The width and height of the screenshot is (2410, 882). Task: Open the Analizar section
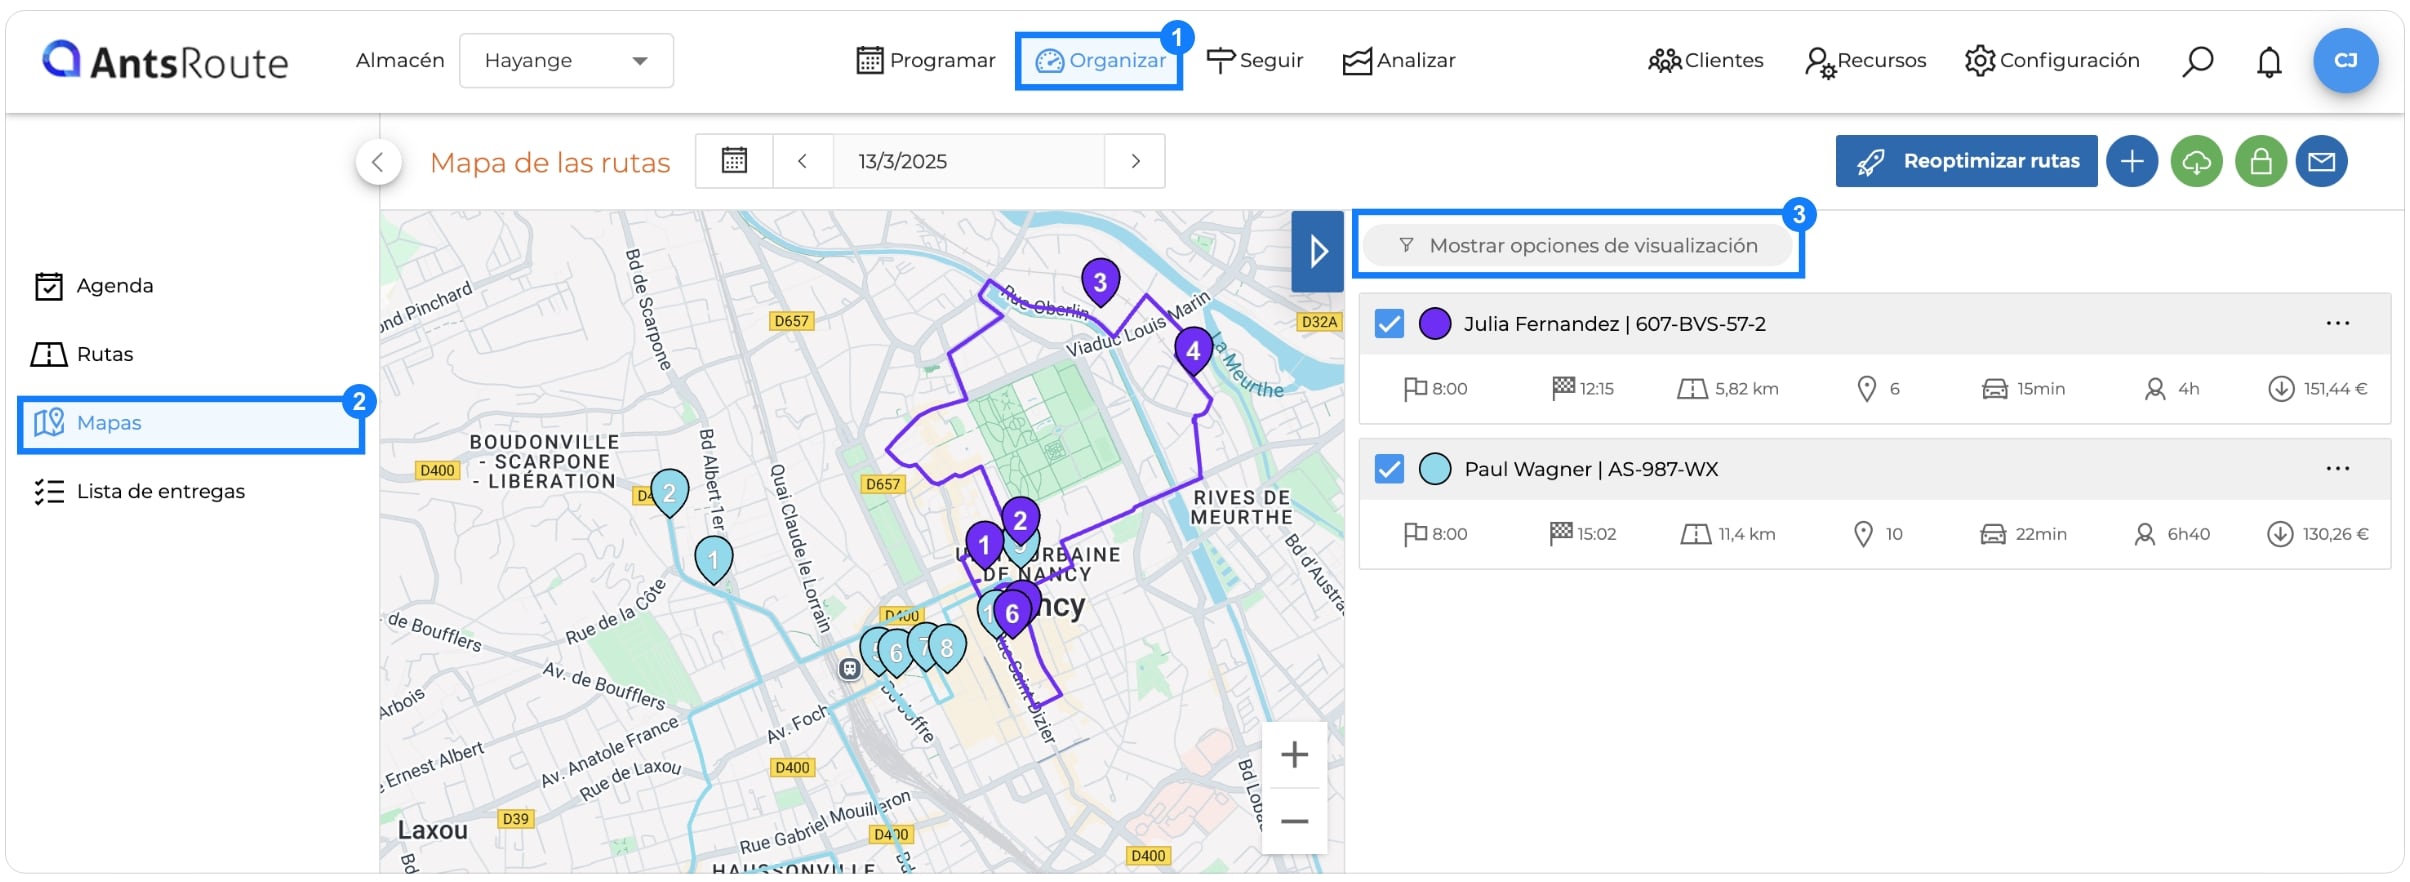coord(1399,60)
